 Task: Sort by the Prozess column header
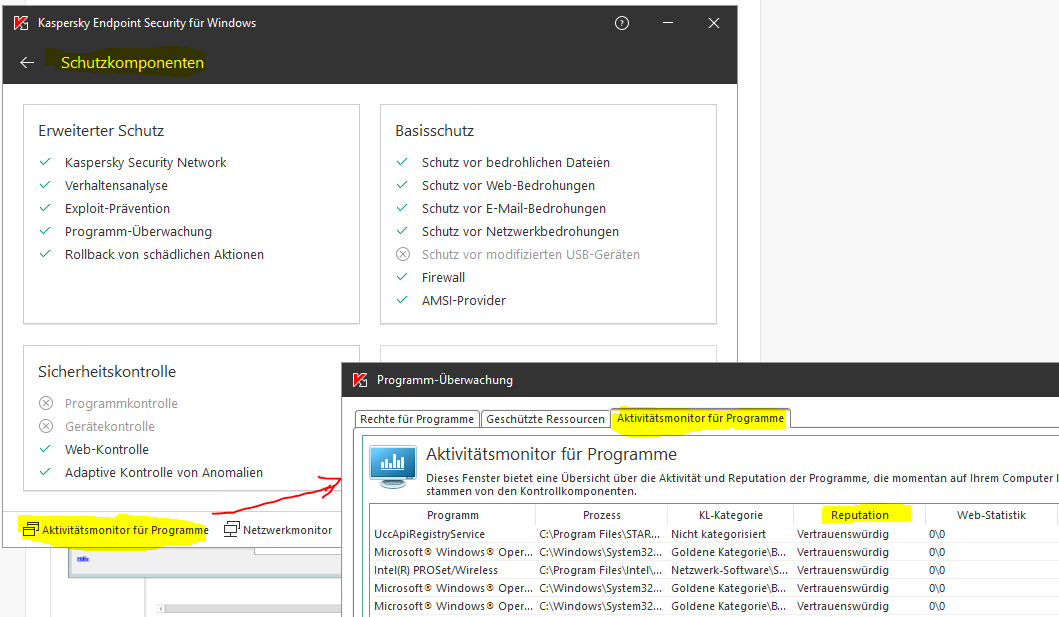click(x=601, y=515)
